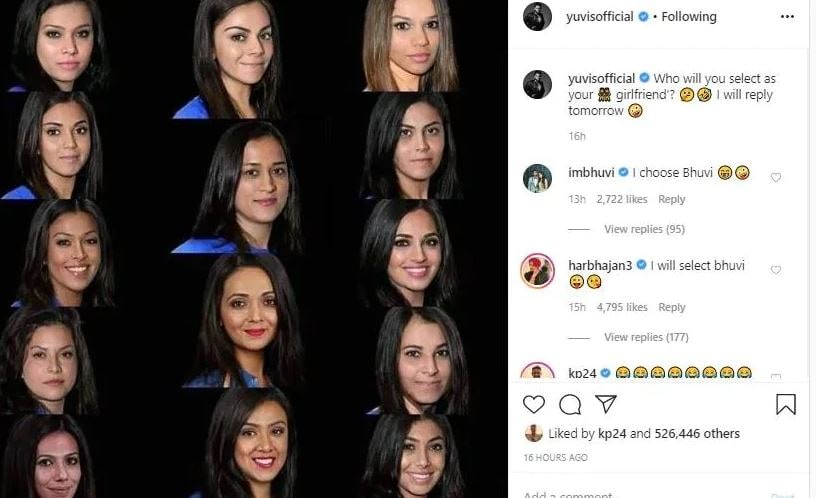View 2,722 likes on imbhuvi's comment
Image resolution: width=816 pixels, height=498 pixels.
[x=622, y=199]
